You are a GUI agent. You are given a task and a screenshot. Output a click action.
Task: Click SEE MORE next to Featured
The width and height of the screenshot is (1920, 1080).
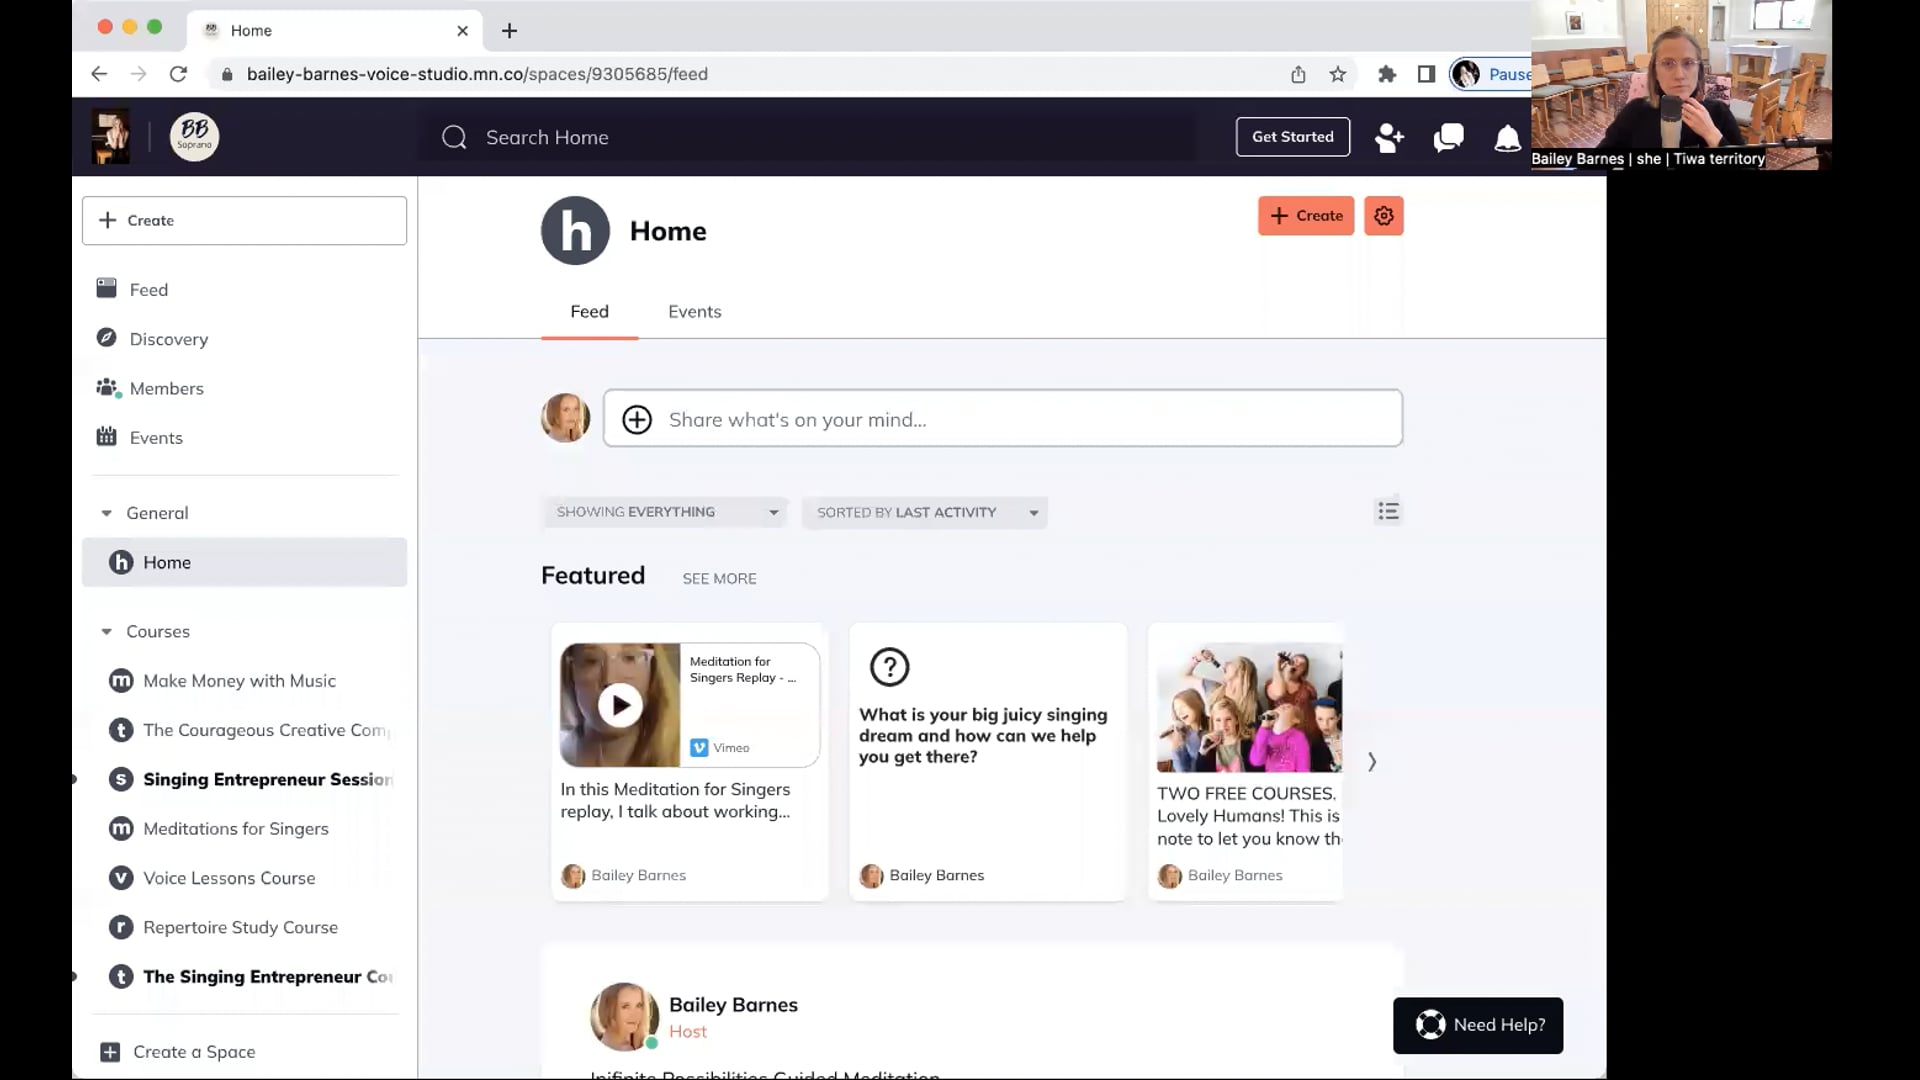pos(719,579)
